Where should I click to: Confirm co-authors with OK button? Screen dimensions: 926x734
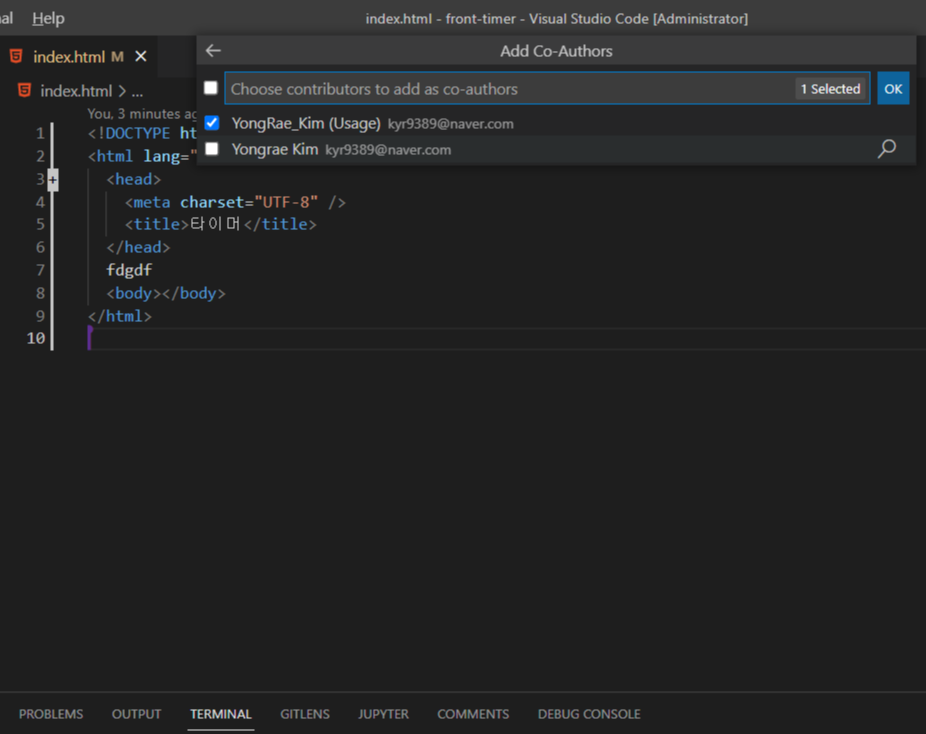click(x=893, y=89)
